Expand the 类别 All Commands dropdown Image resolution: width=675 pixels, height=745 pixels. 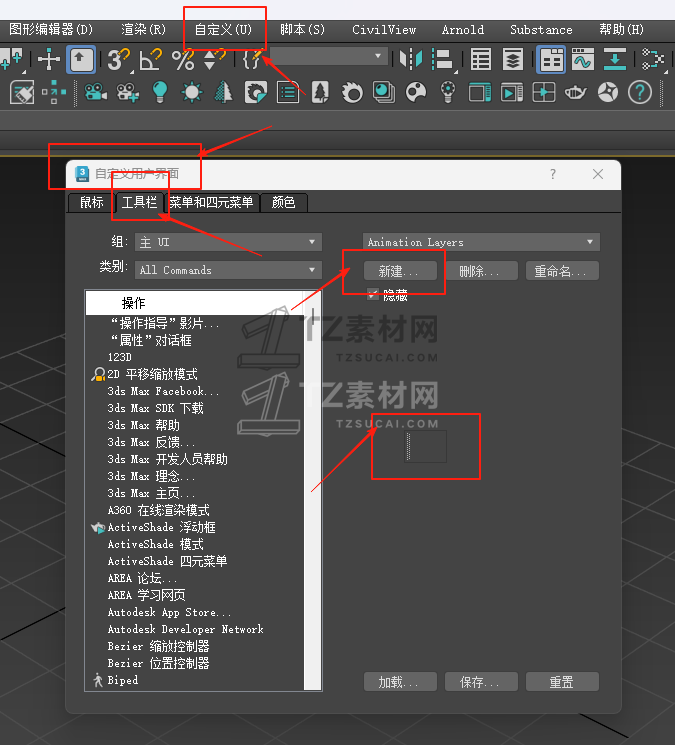click(x=228, y=270)
